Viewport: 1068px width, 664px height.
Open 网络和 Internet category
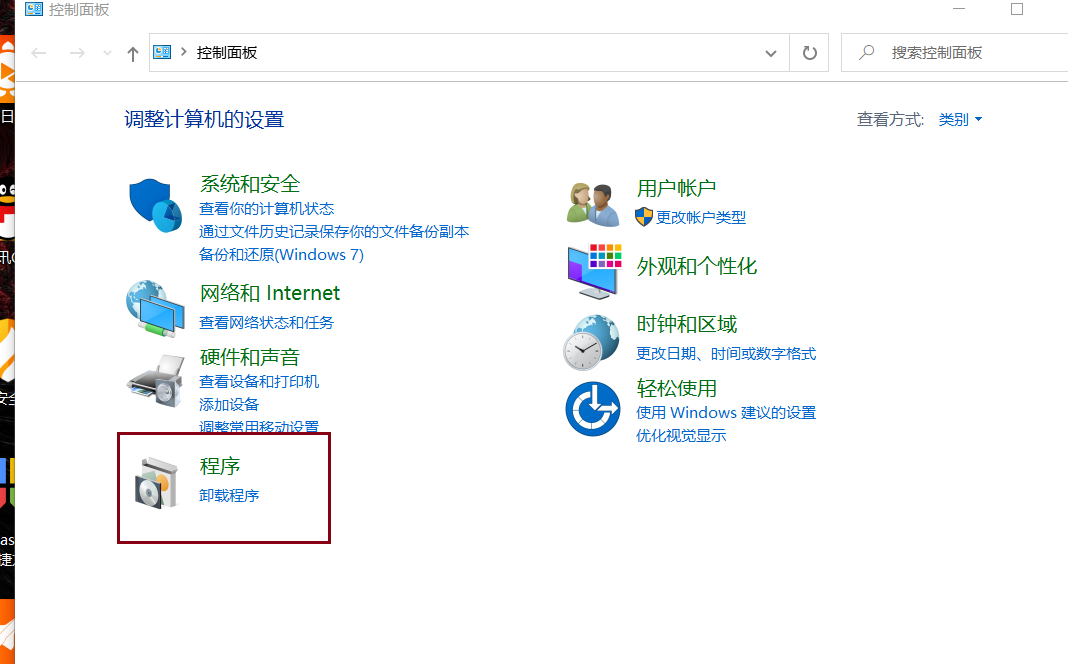click(x=270, y=293)
